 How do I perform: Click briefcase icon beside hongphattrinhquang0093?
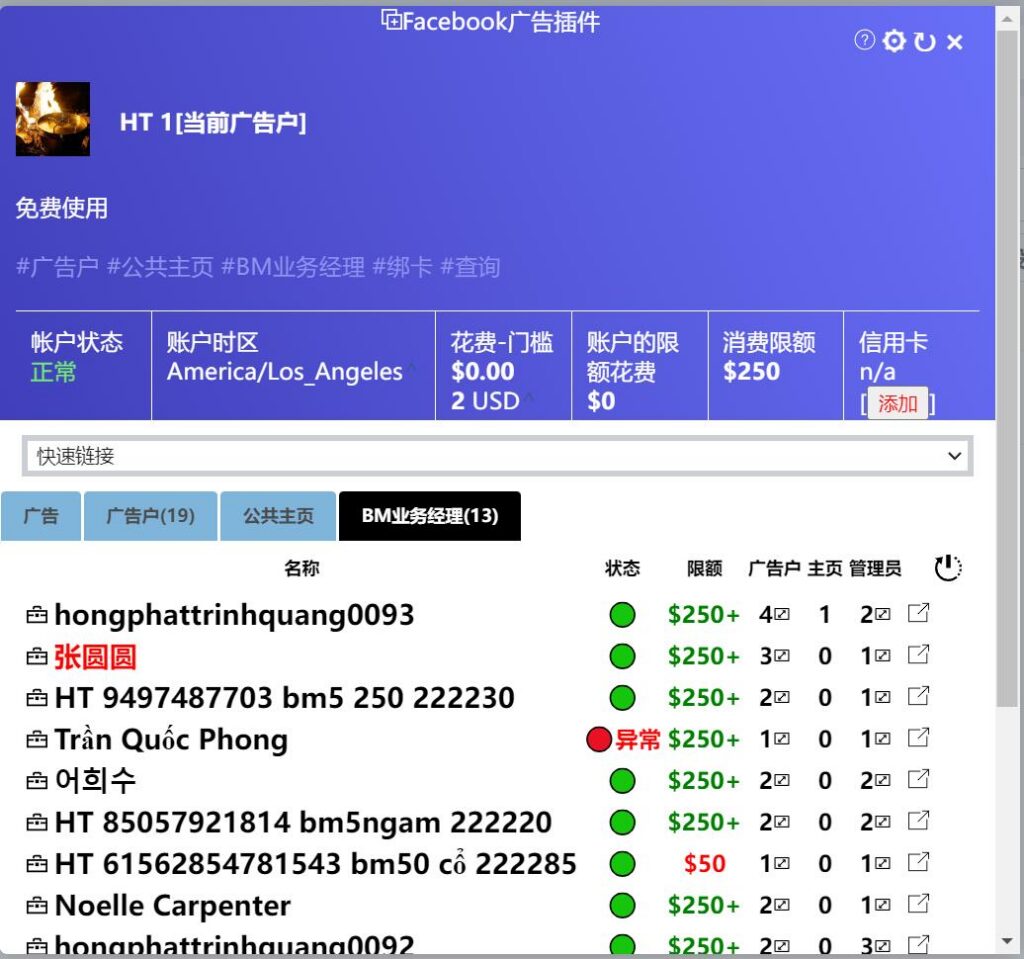[x=37, y=615]
